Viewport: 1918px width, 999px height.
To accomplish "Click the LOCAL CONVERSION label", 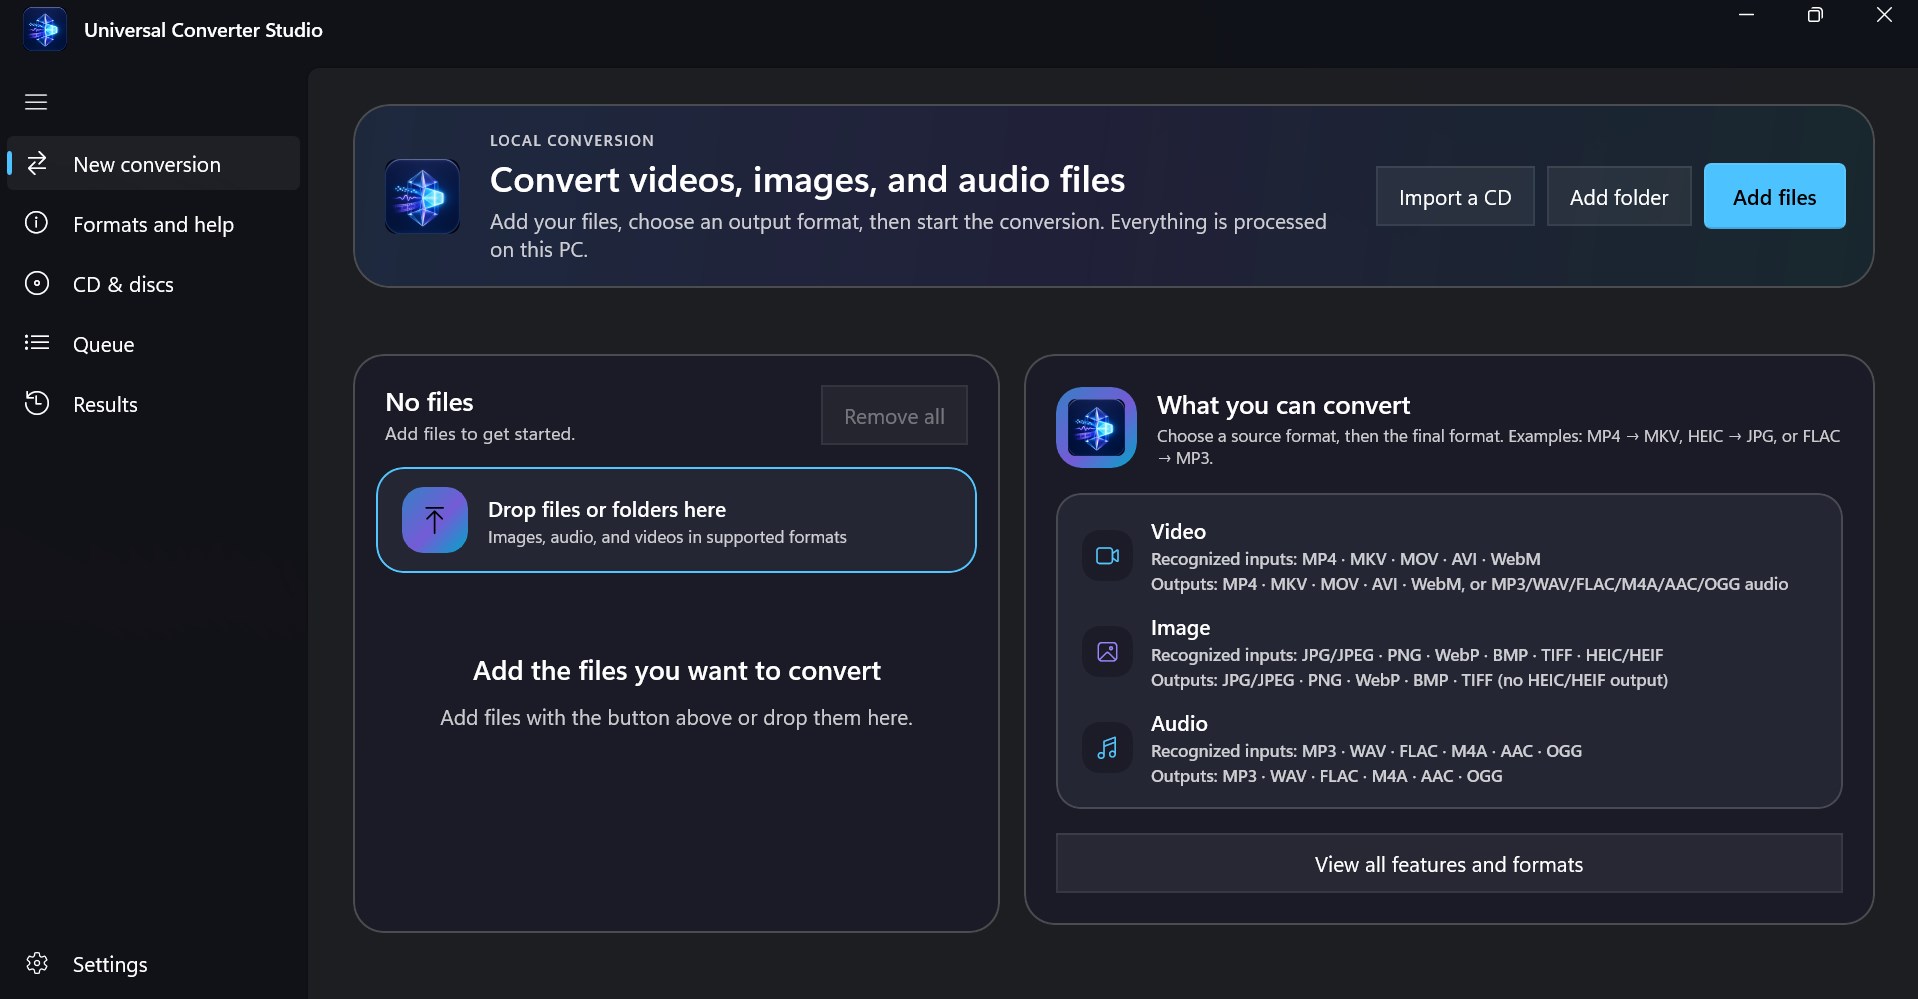I will click(572, 140).
